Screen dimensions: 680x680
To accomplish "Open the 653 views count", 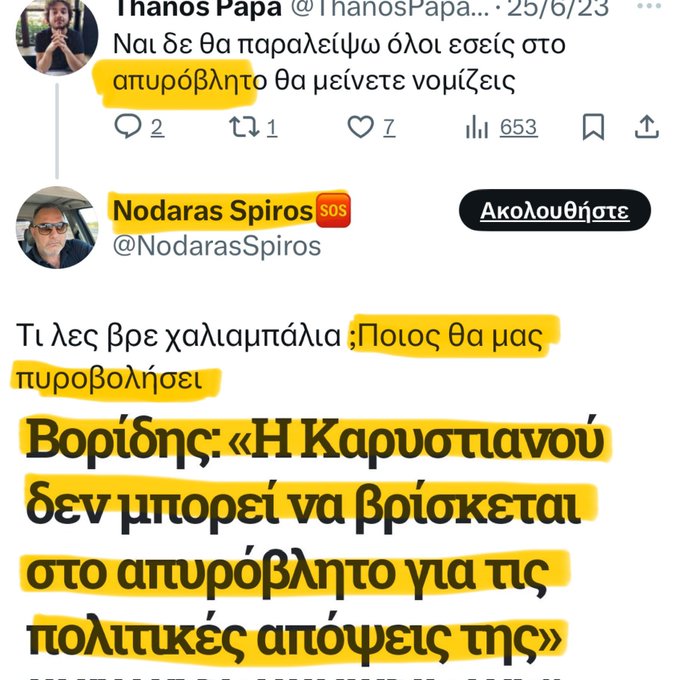I will coord(518,128).
